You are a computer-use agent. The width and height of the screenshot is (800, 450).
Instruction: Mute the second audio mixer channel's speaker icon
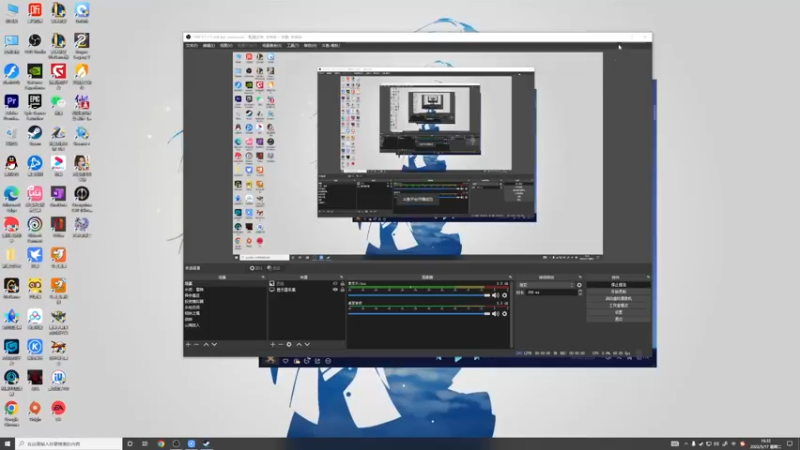[x=495, y=314]
